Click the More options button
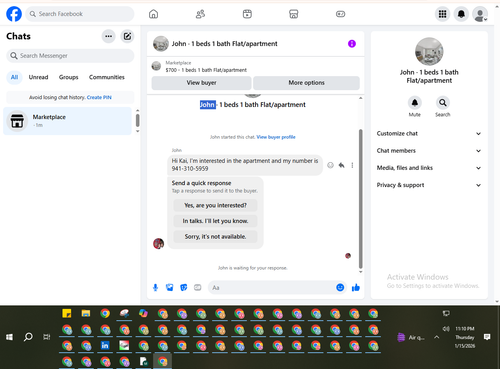Viewport: 500px width, 369px height. point(306,83)
